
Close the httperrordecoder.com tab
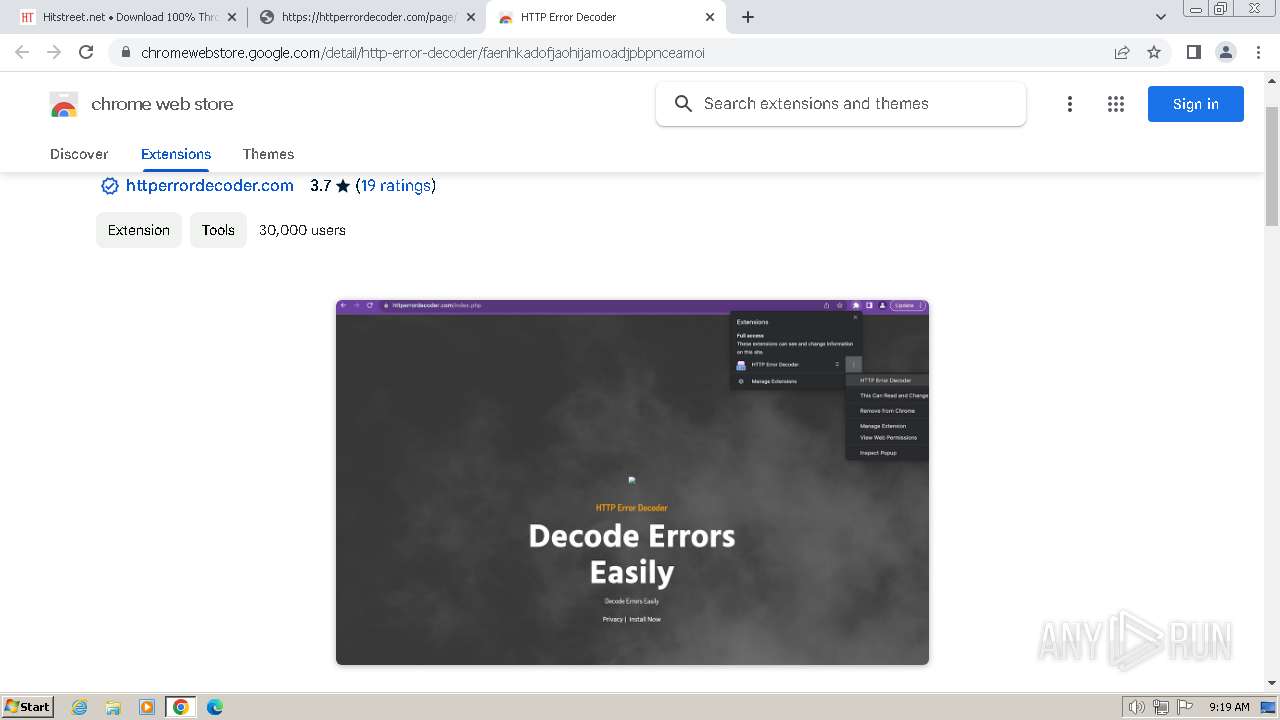[x=470, y=17]
